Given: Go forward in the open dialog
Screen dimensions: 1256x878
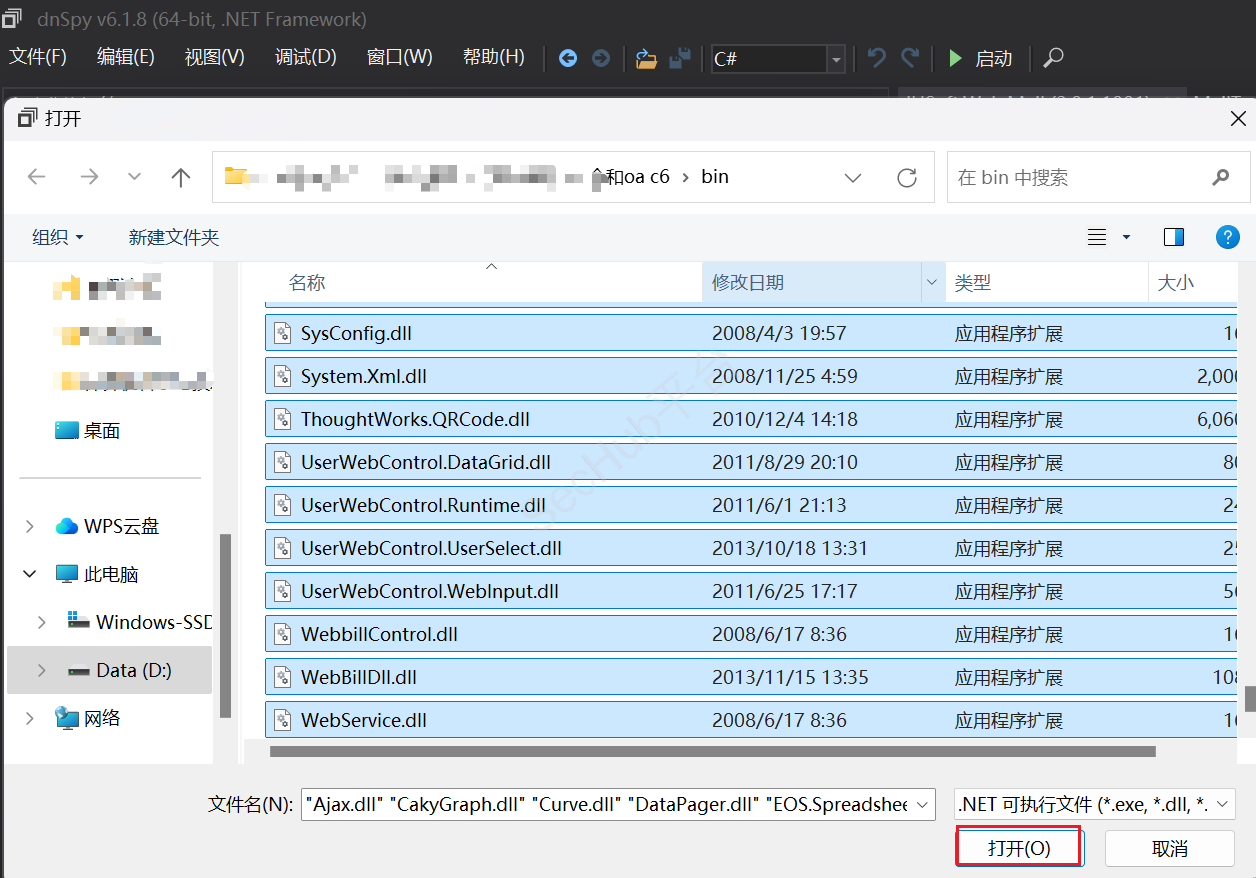Looking at the screenshot, I should [89, 177].
